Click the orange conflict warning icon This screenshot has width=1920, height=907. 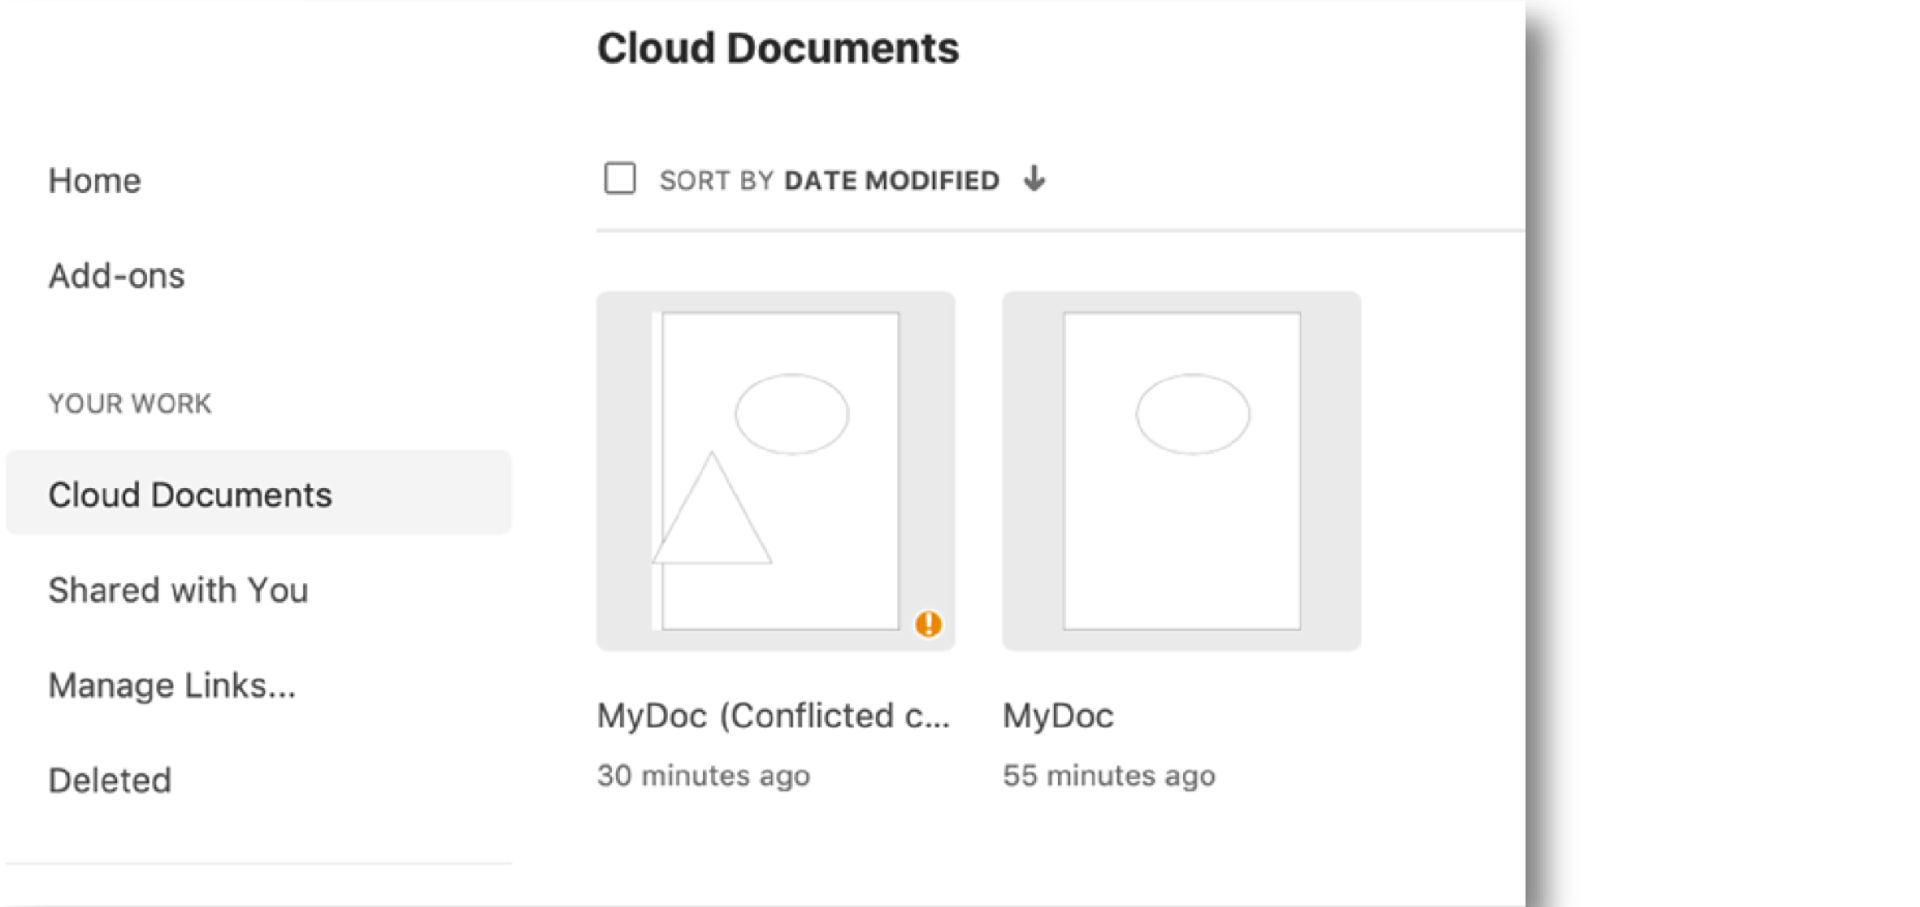click(x=928, y=624)
